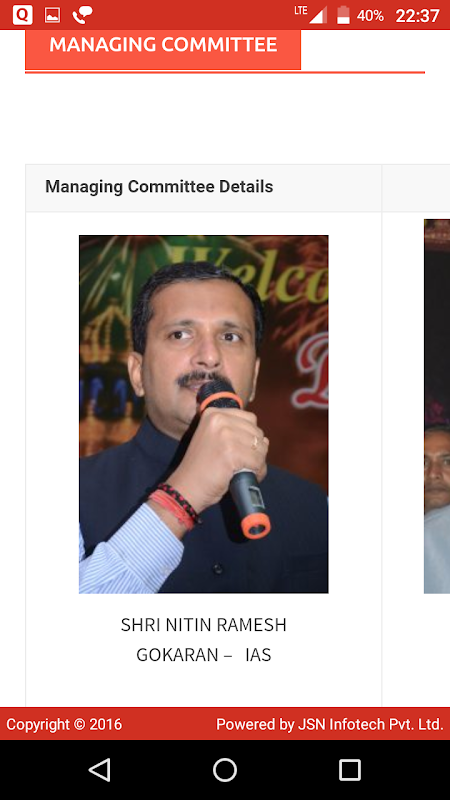The width and height of the screenshot is (450, 800).
Task: Open the image notification icon in status bar
Action: click(53, 15)
